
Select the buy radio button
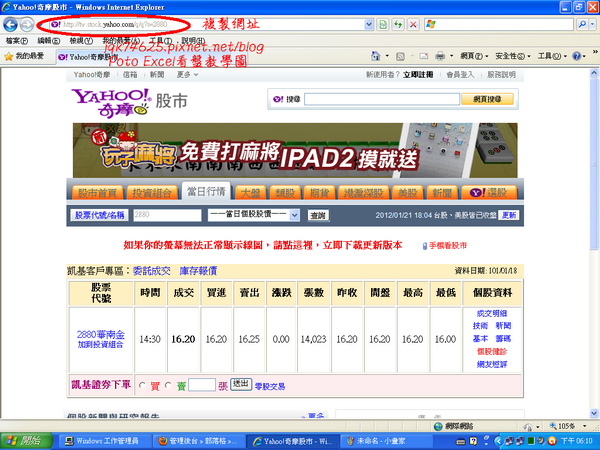(x=142, y=385)
